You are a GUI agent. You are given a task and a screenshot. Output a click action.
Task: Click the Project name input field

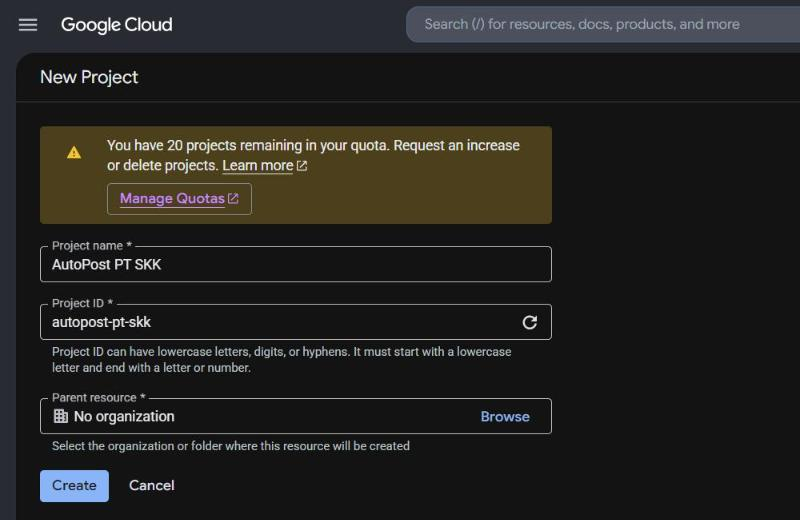[x=296, y=264]
